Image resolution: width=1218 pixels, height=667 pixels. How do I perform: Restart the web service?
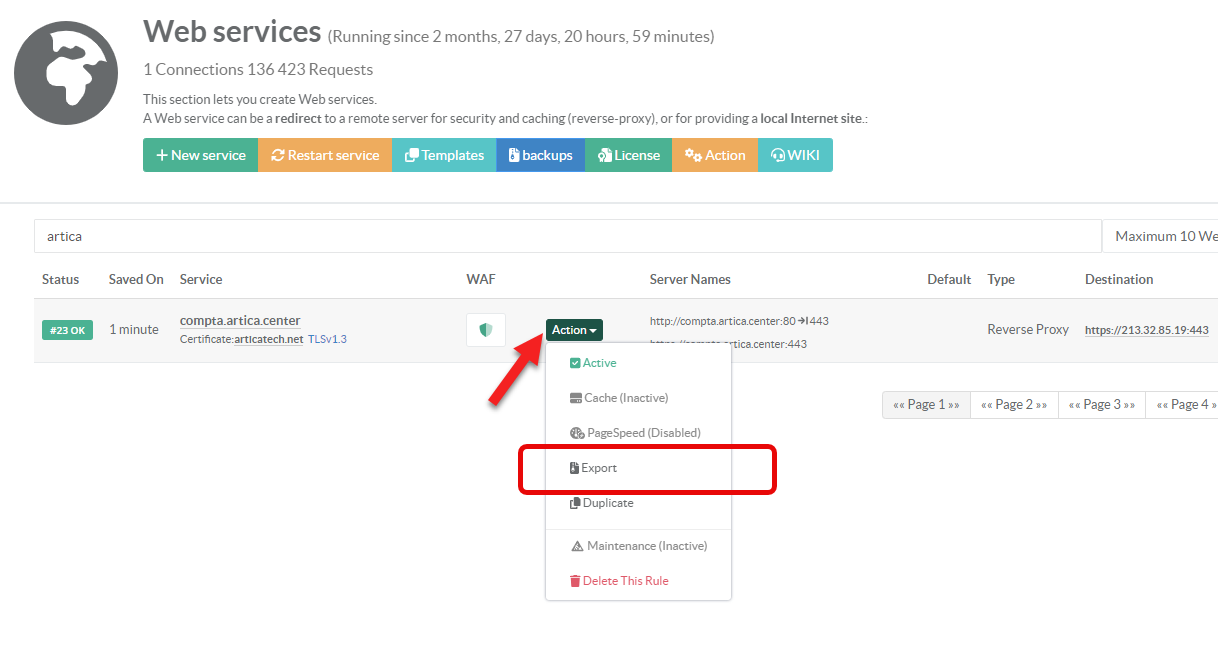325,155
